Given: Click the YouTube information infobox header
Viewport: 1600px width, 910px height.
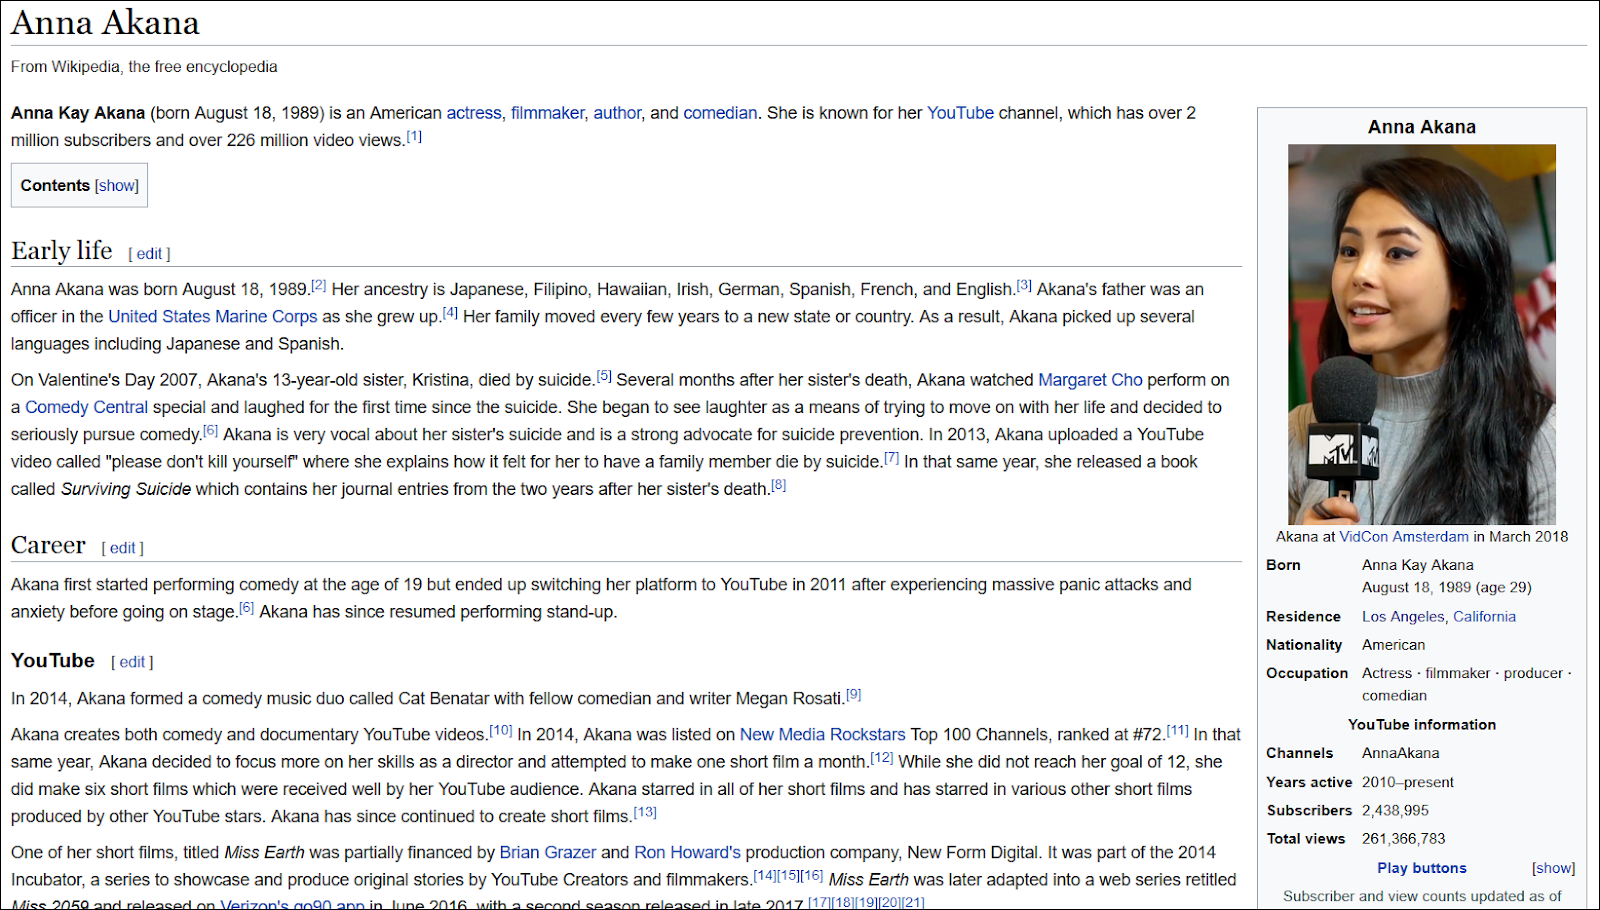Looking at the screenshot, I should pos(1421,725).
